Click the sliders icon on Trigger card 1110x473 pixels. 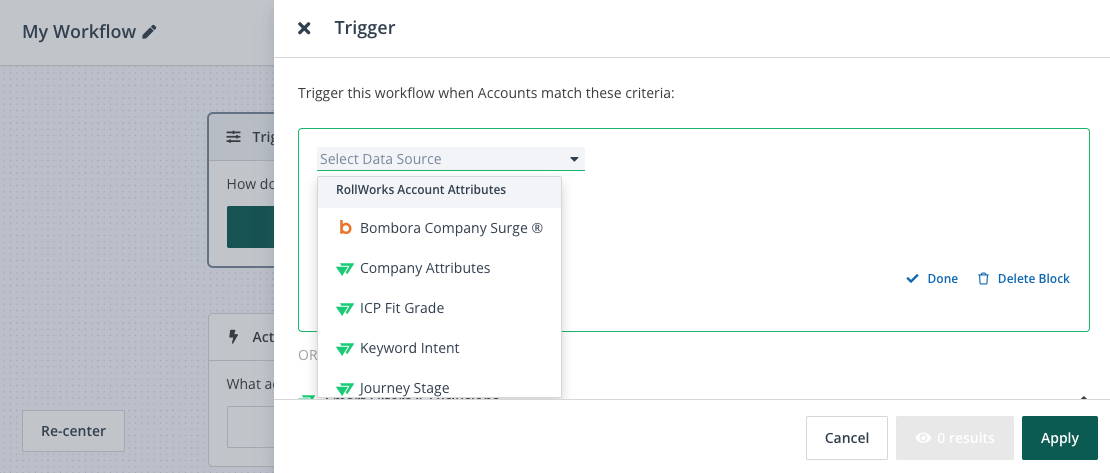point(234,137)
